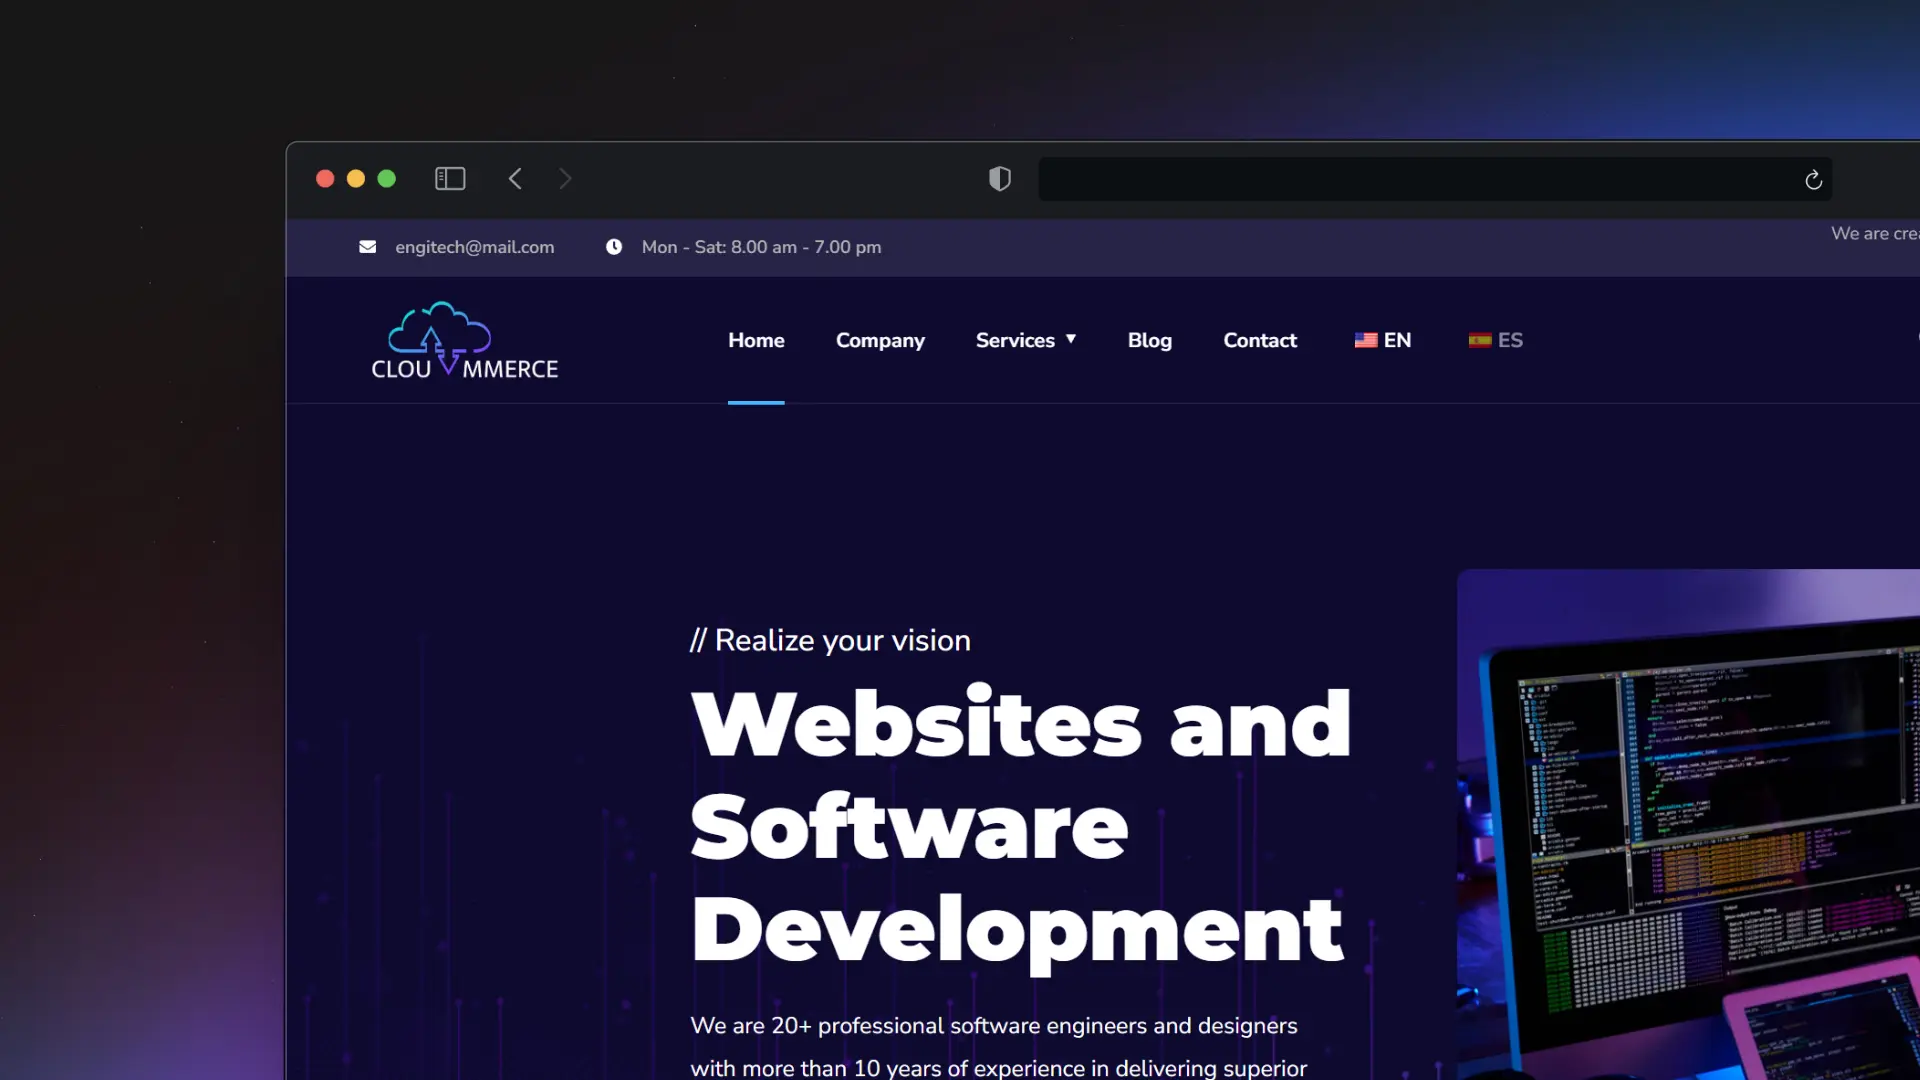Open the Contact menu item
Screen dimensions: 1920x1080
tap(1260, 340)
